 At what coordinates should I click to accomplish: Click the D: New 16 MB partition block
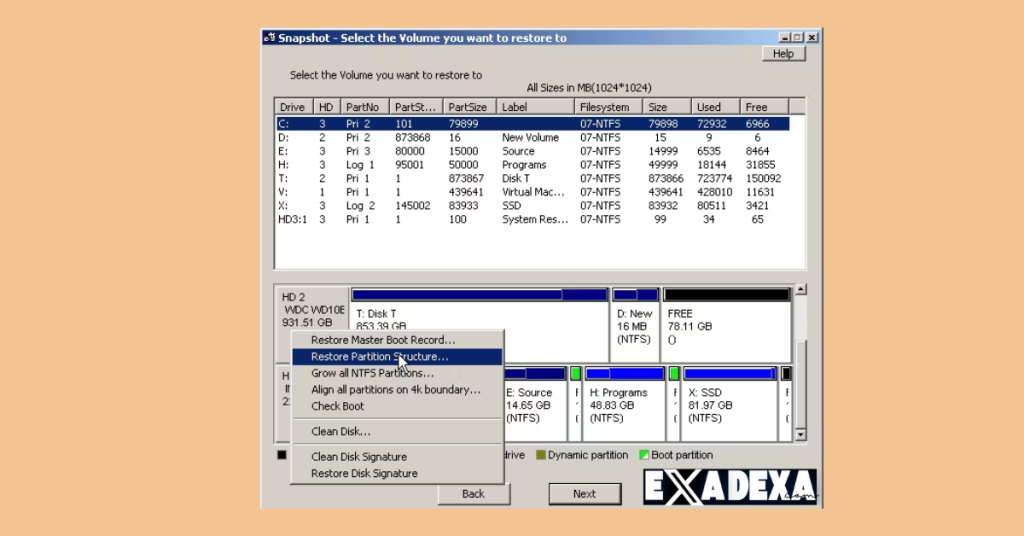coord(635,325)
